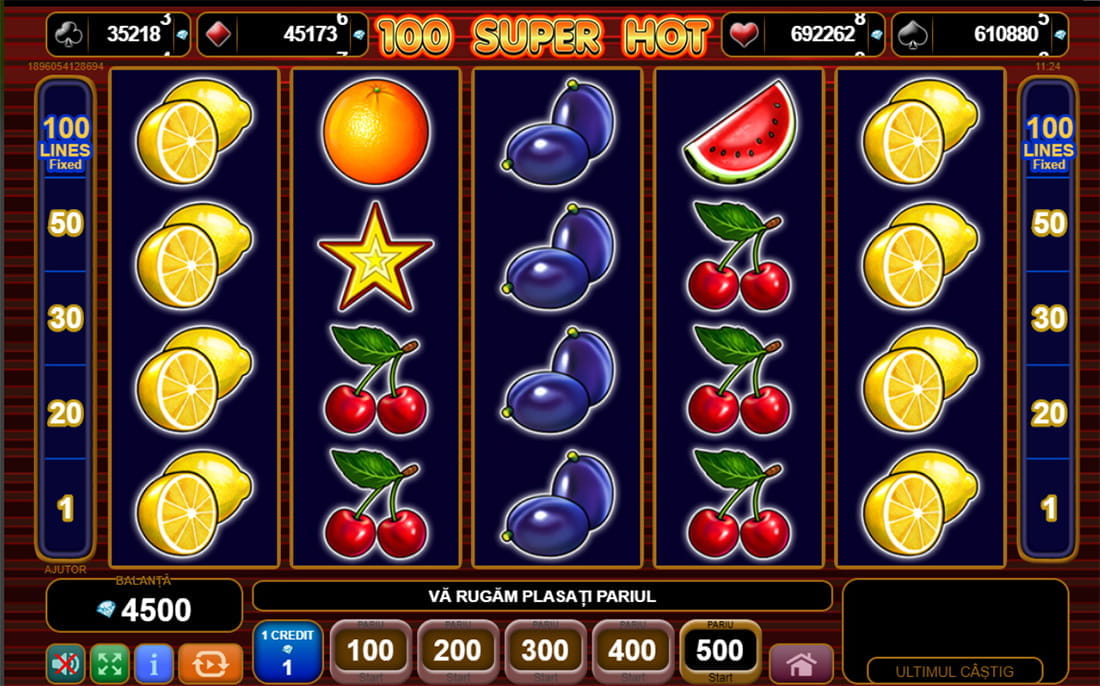Screen dimensions: 1100x686
Task: Open the blue info paytable icon
Action: coord(154,663)
